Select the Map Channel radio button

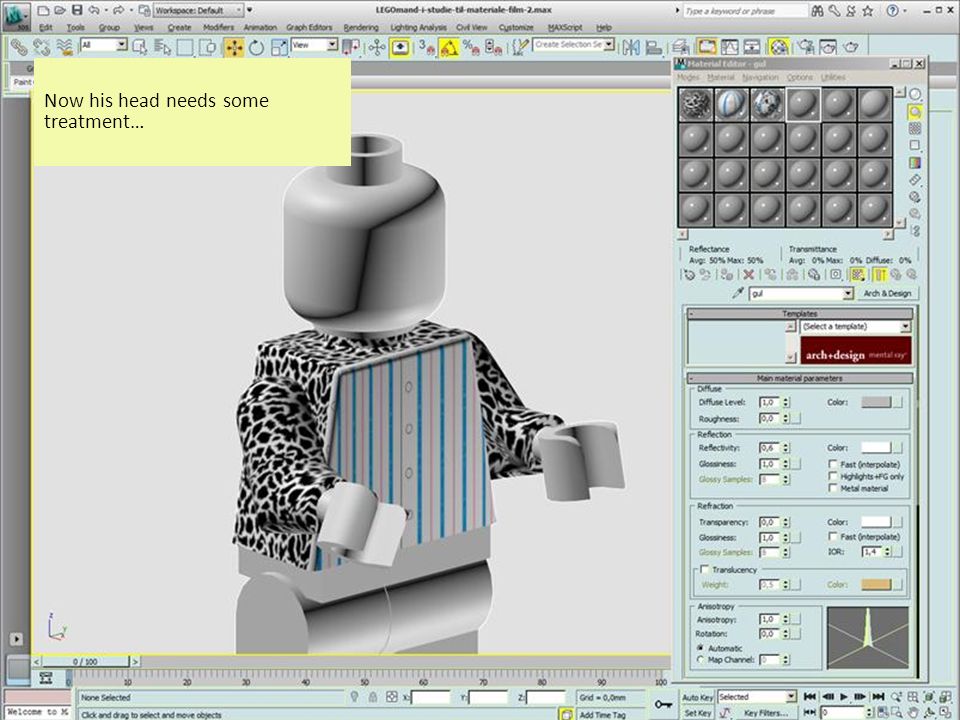click(x=700, y=659)
